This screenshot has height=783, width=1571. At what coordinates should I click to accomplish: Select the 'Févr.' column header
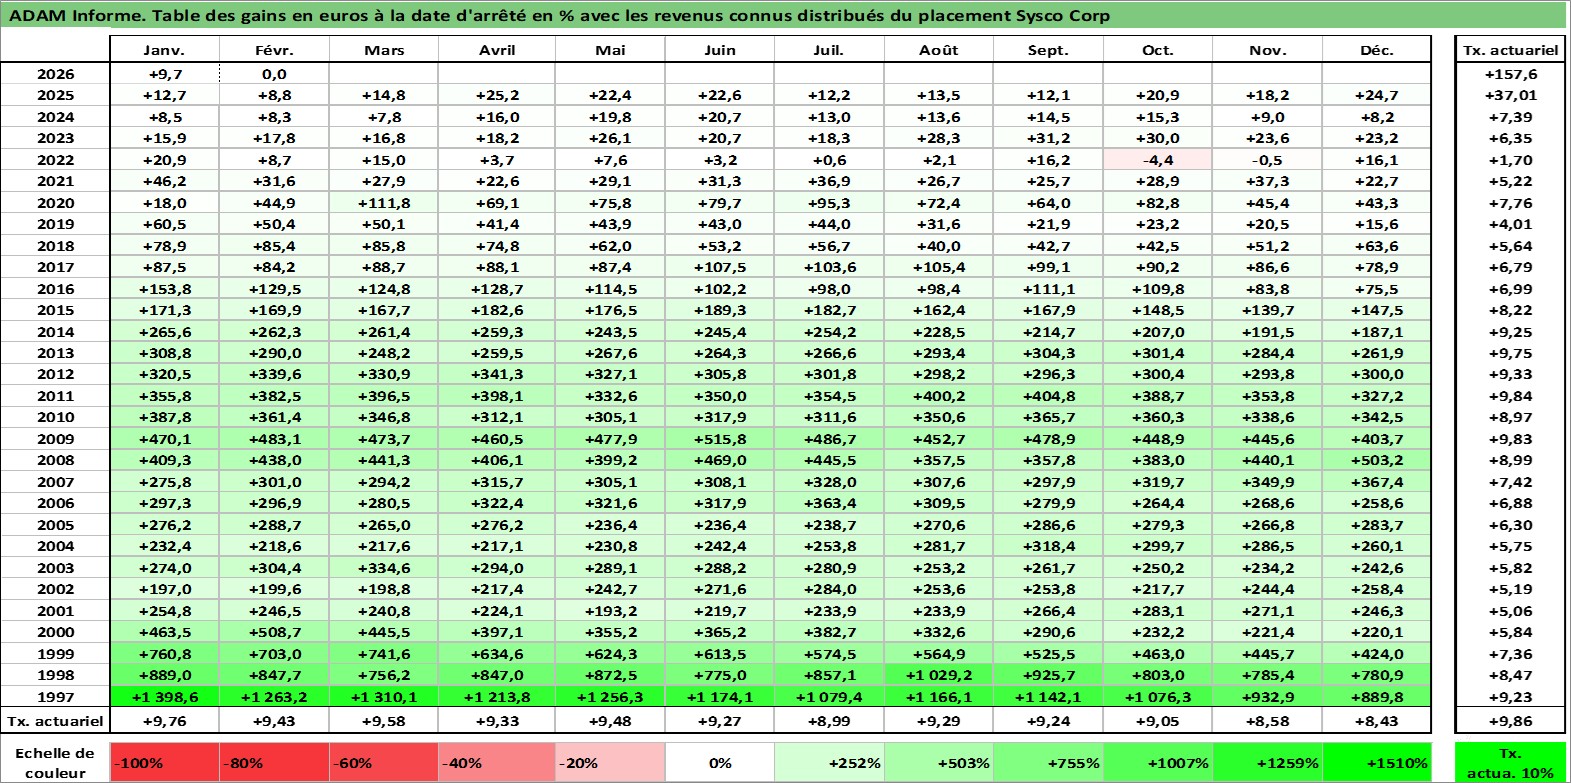coord(274,50)
